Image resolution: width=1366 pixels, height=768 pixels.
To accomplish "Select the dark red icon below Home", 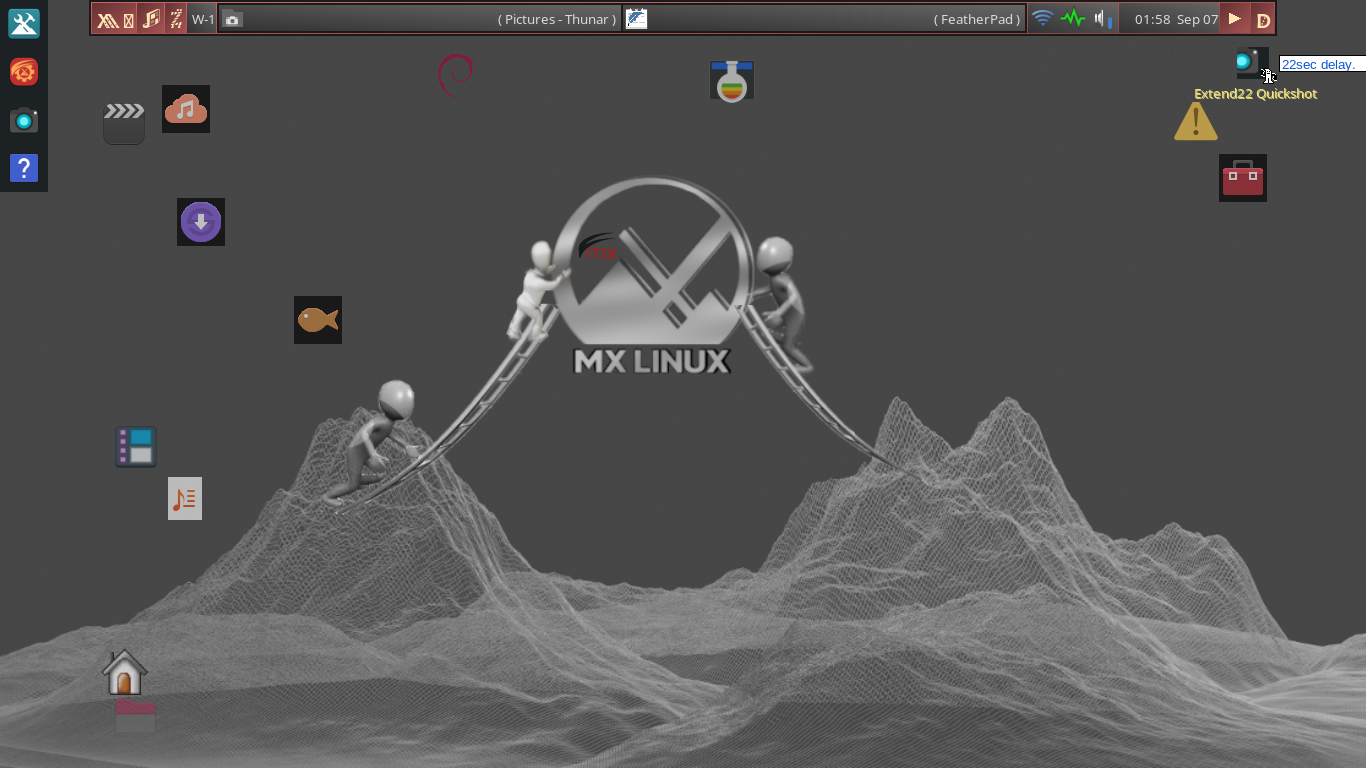I will (135, 715).
